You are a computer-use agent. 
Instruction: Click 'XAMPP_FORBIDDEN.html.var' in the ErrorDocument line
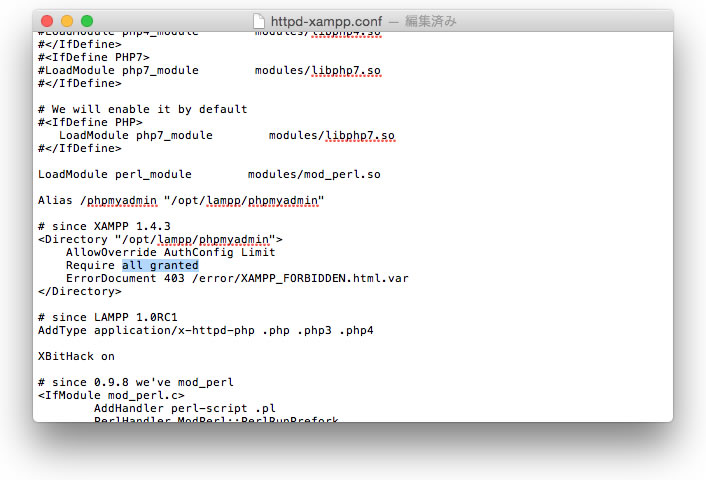(x=325, y=278)
